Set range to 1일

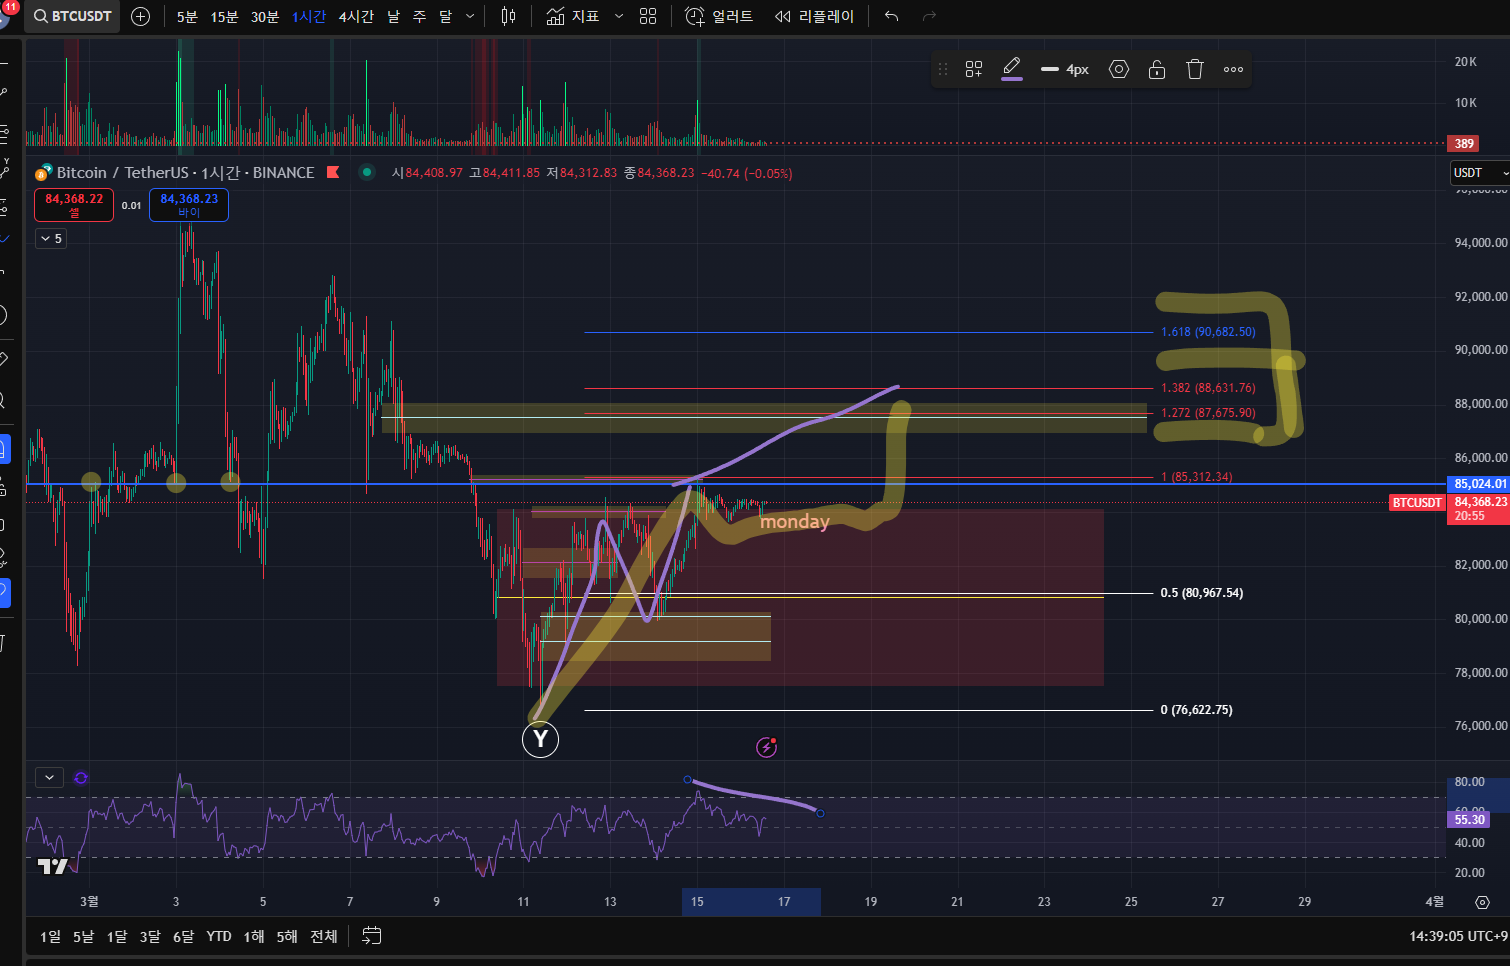coord(50,936)
